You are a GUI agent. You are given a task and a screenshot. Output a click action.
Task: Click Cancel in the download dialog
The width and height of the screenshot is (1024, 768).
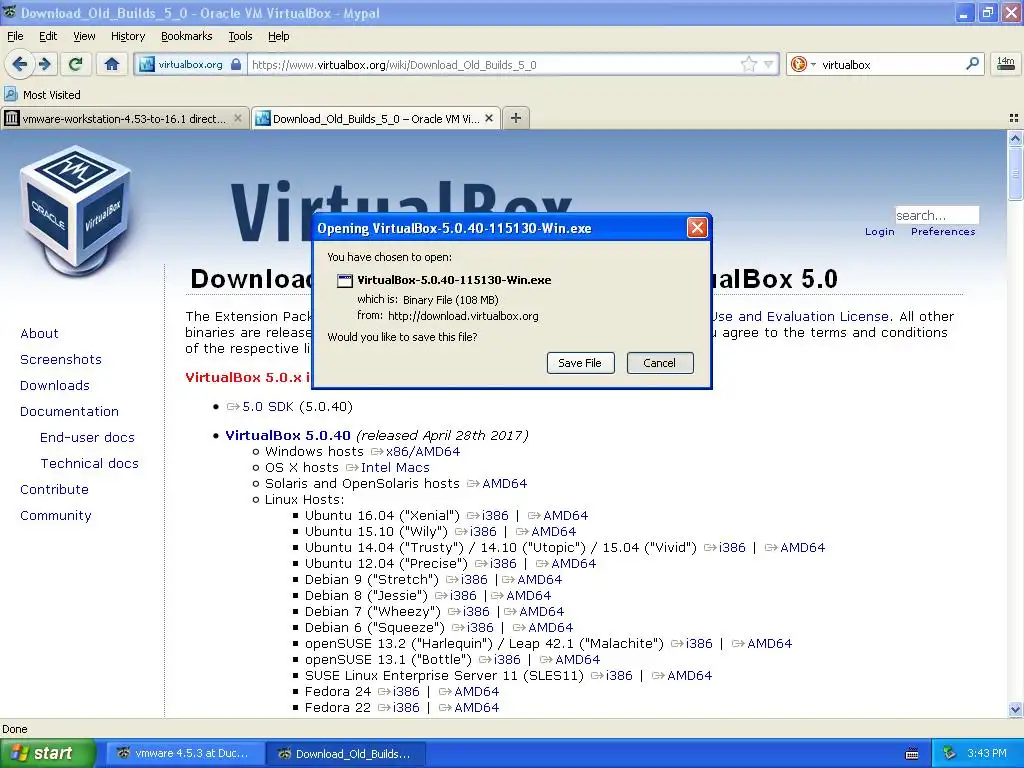(x=660, y=363)
